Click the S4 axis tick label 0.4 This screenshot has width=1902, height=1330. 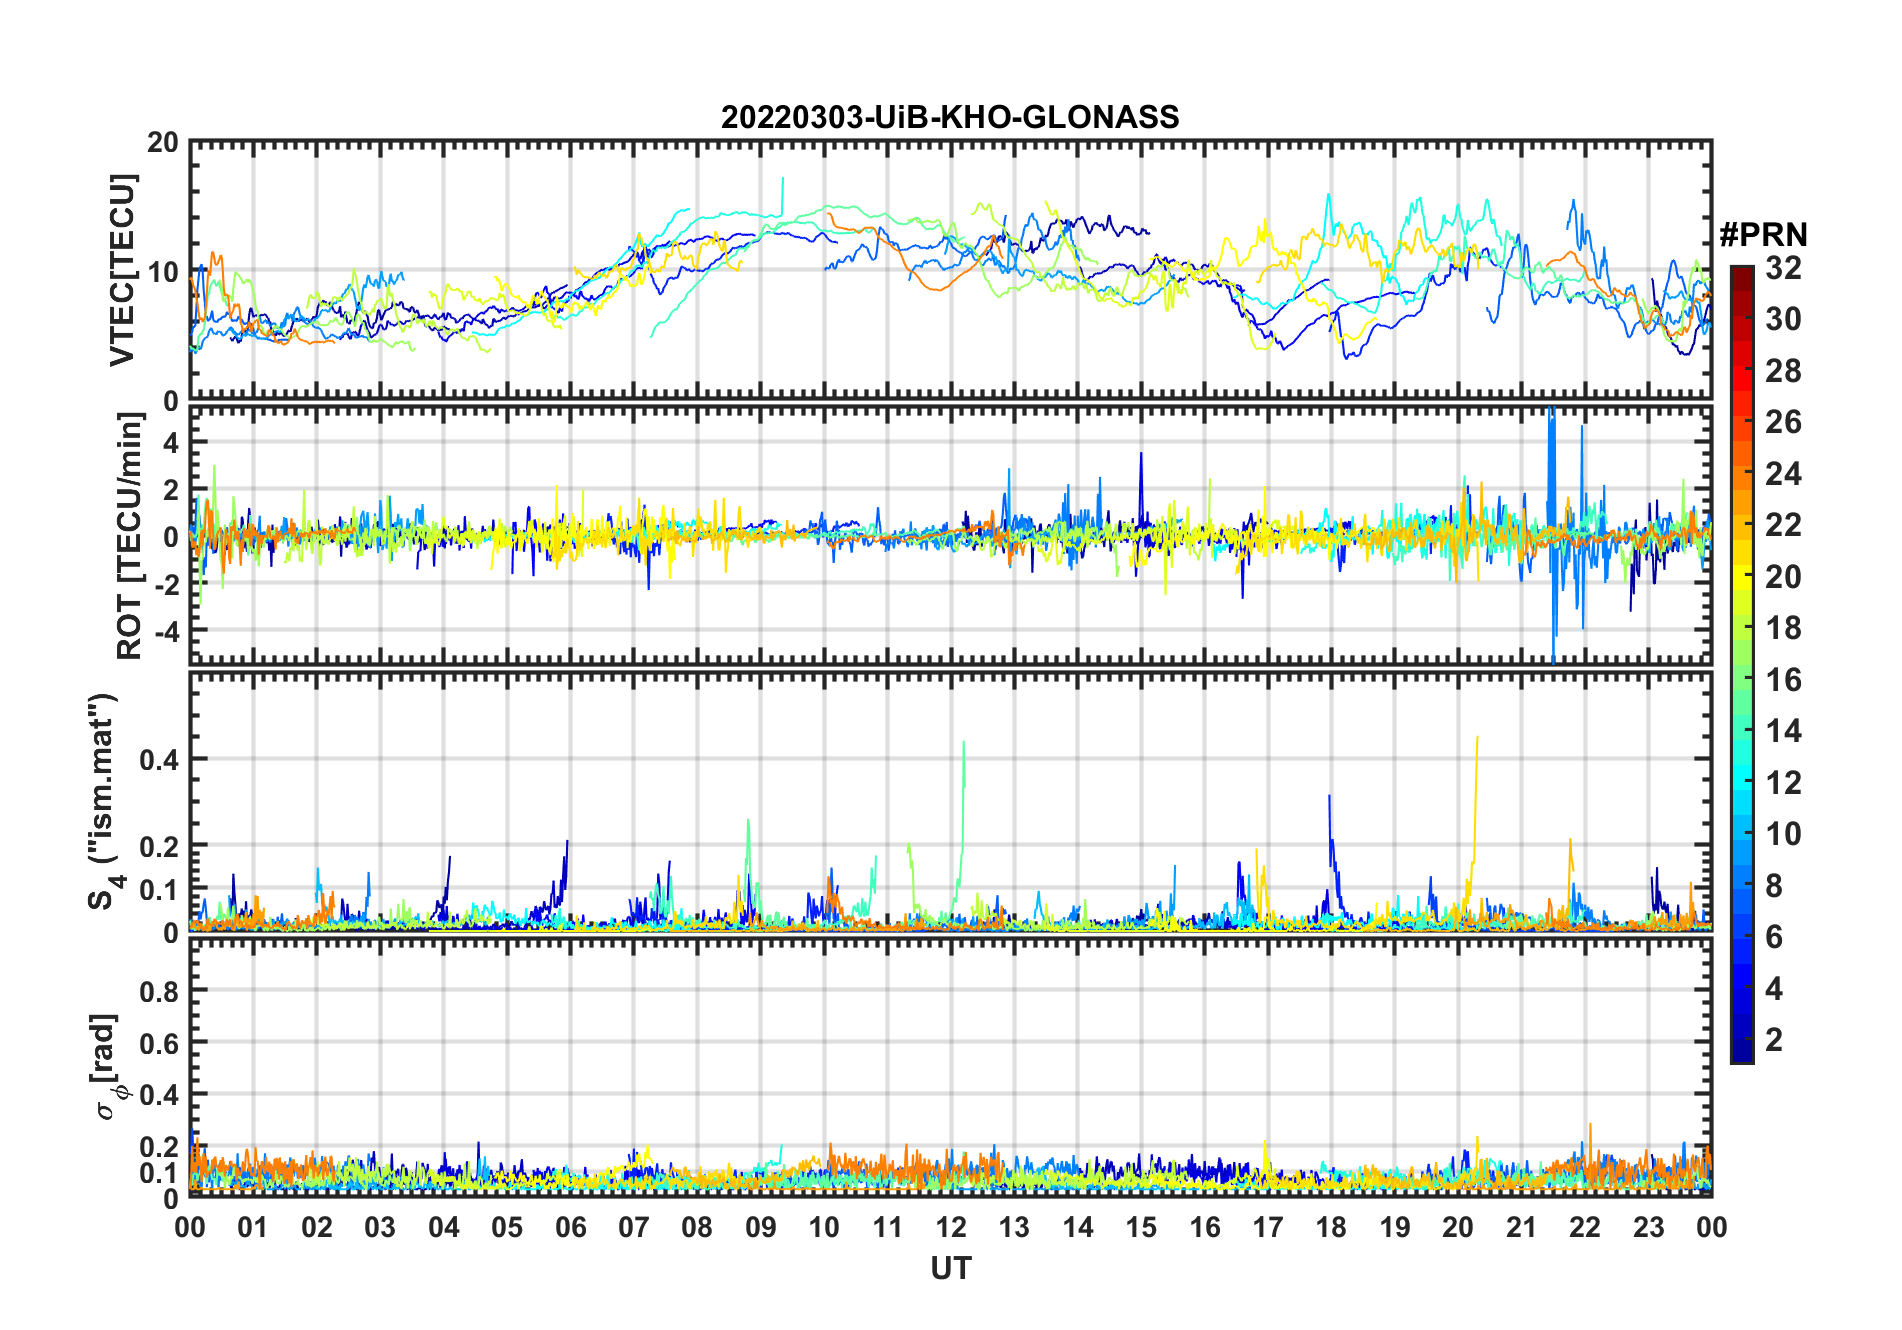(159, 760)
